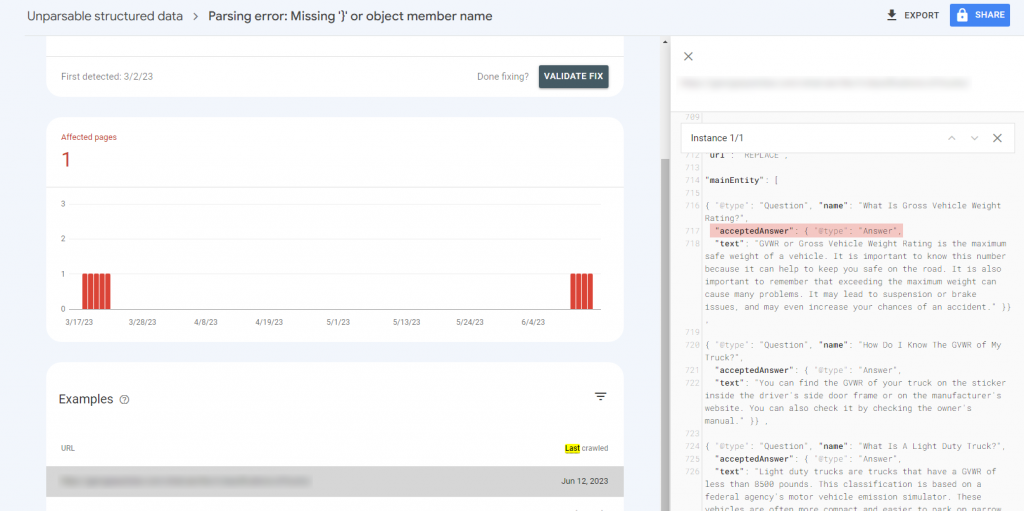Image resolution: width=1024 pixels, height=511 pixels.
Task: Click the URL column header
Action: [x=68, y=448]
